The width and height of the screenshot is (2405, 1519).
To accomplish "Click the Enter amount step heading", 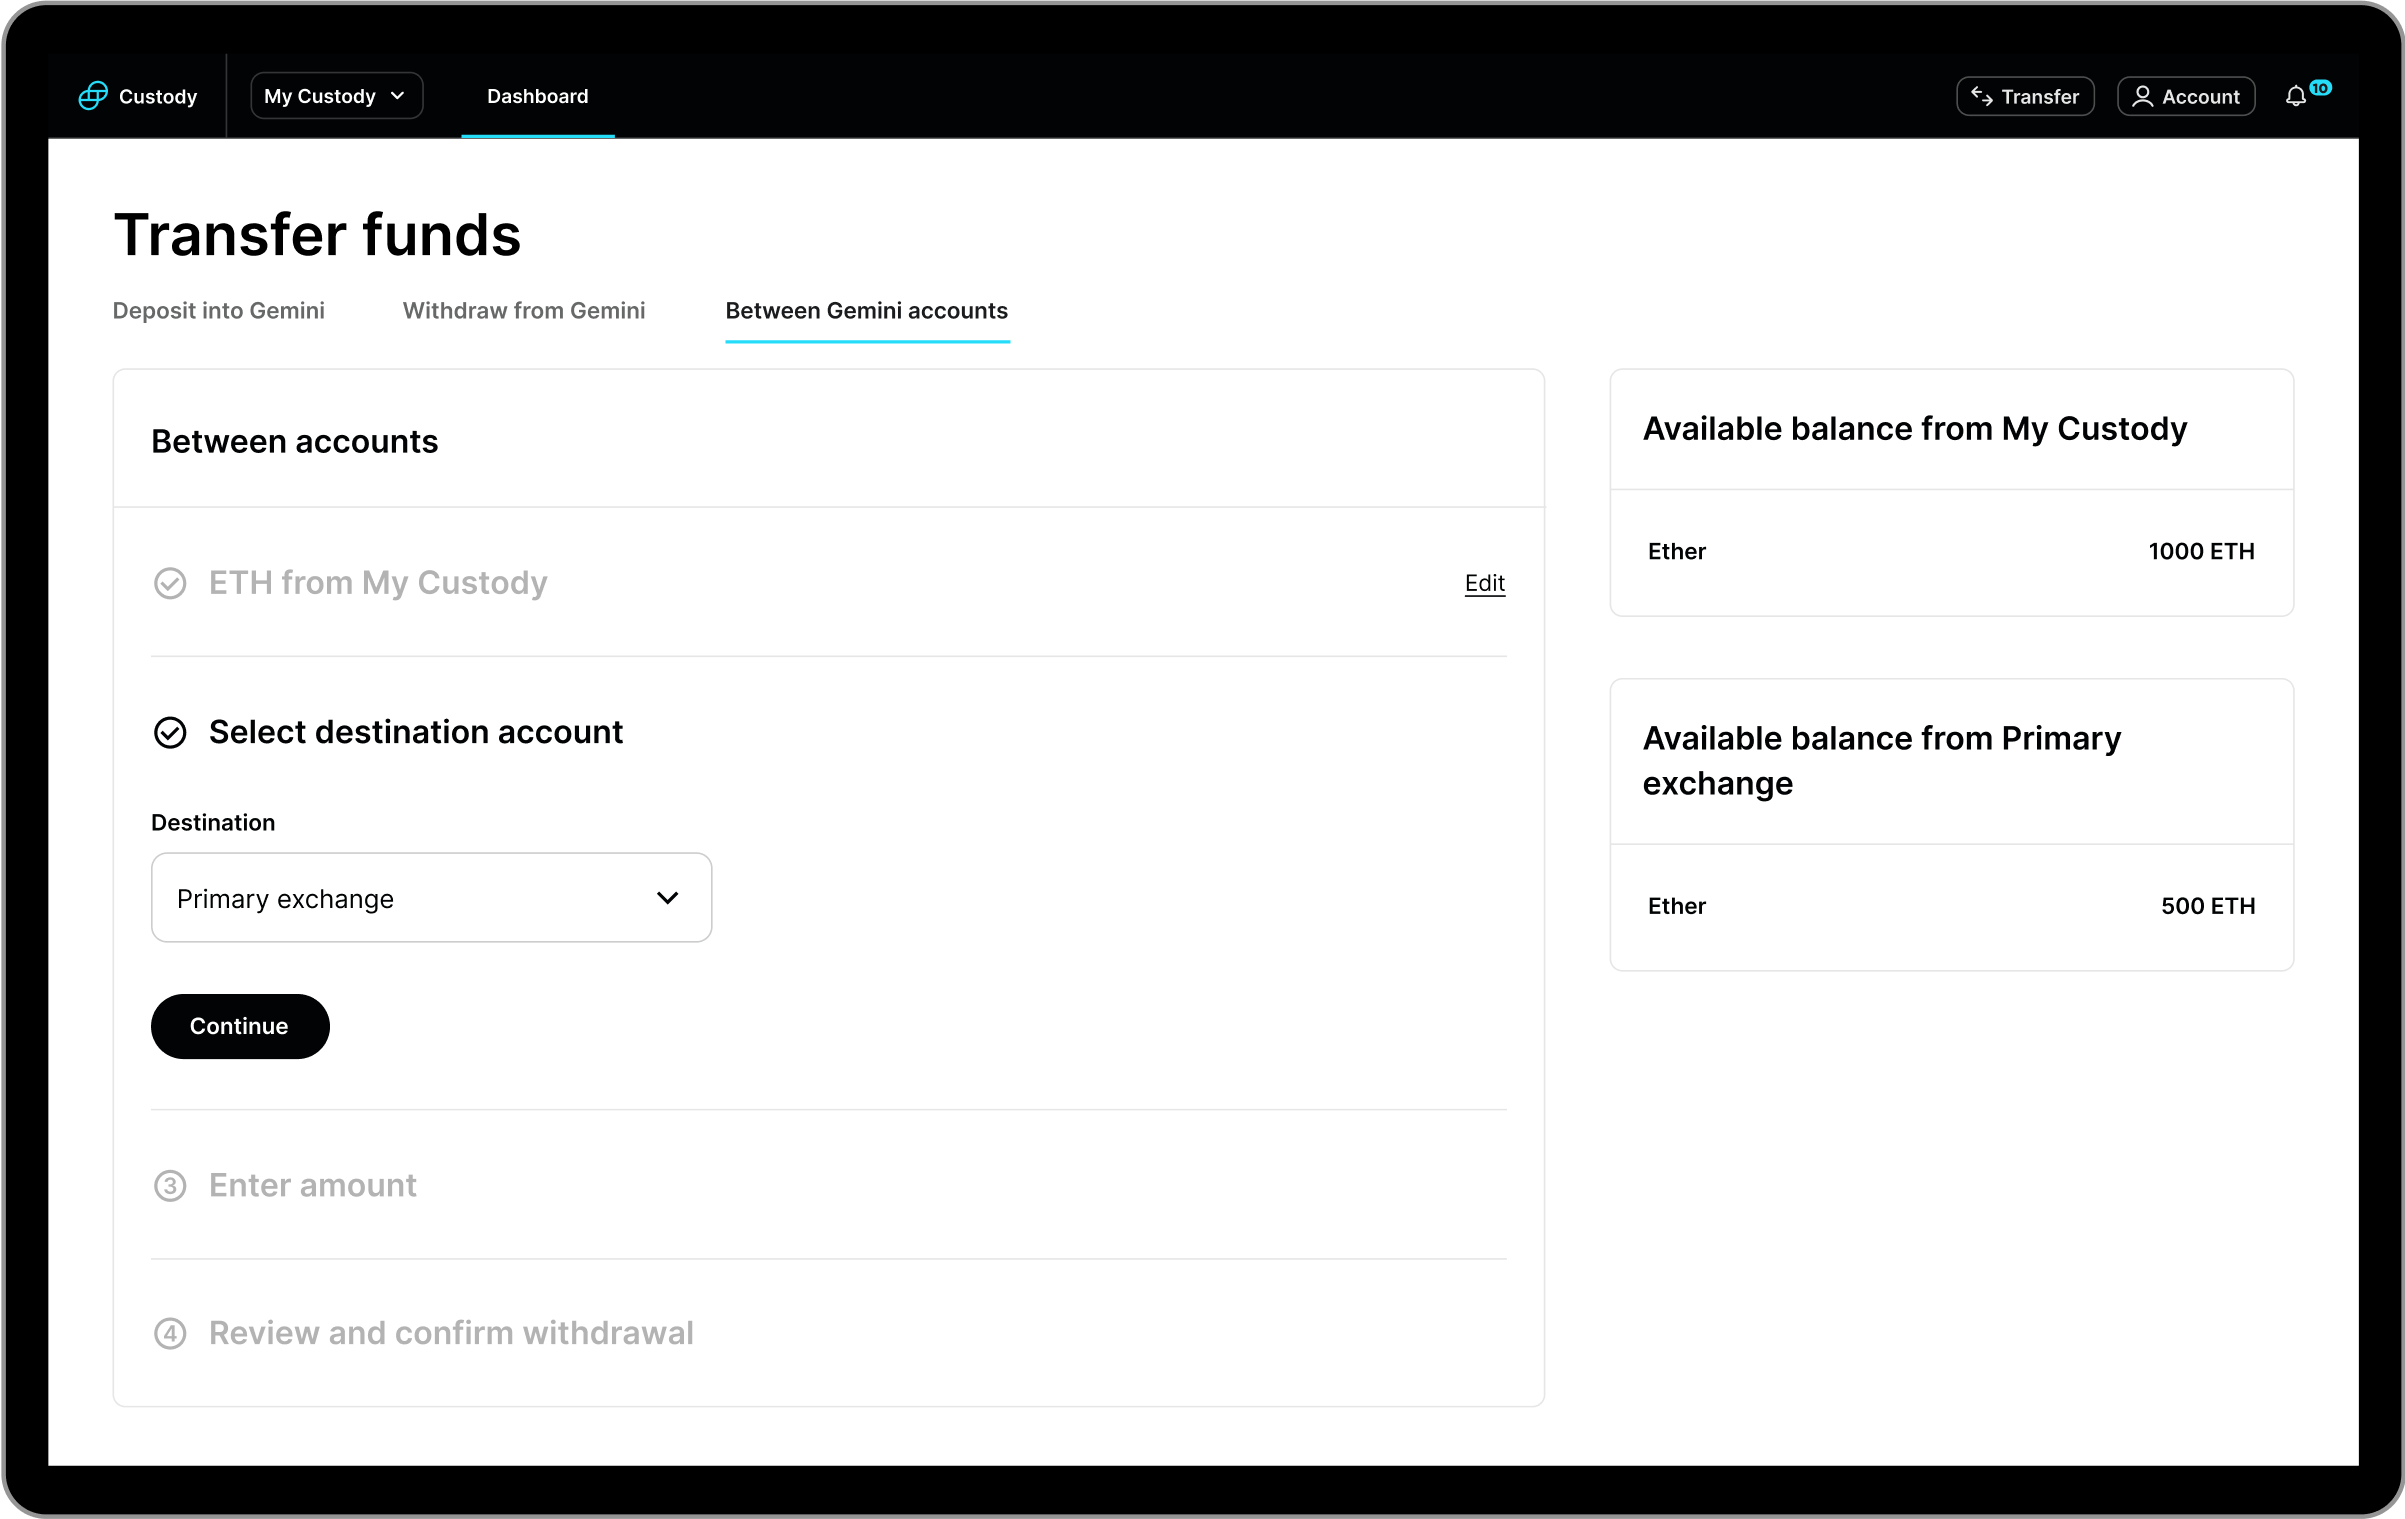I will [x=312, y=1186].
